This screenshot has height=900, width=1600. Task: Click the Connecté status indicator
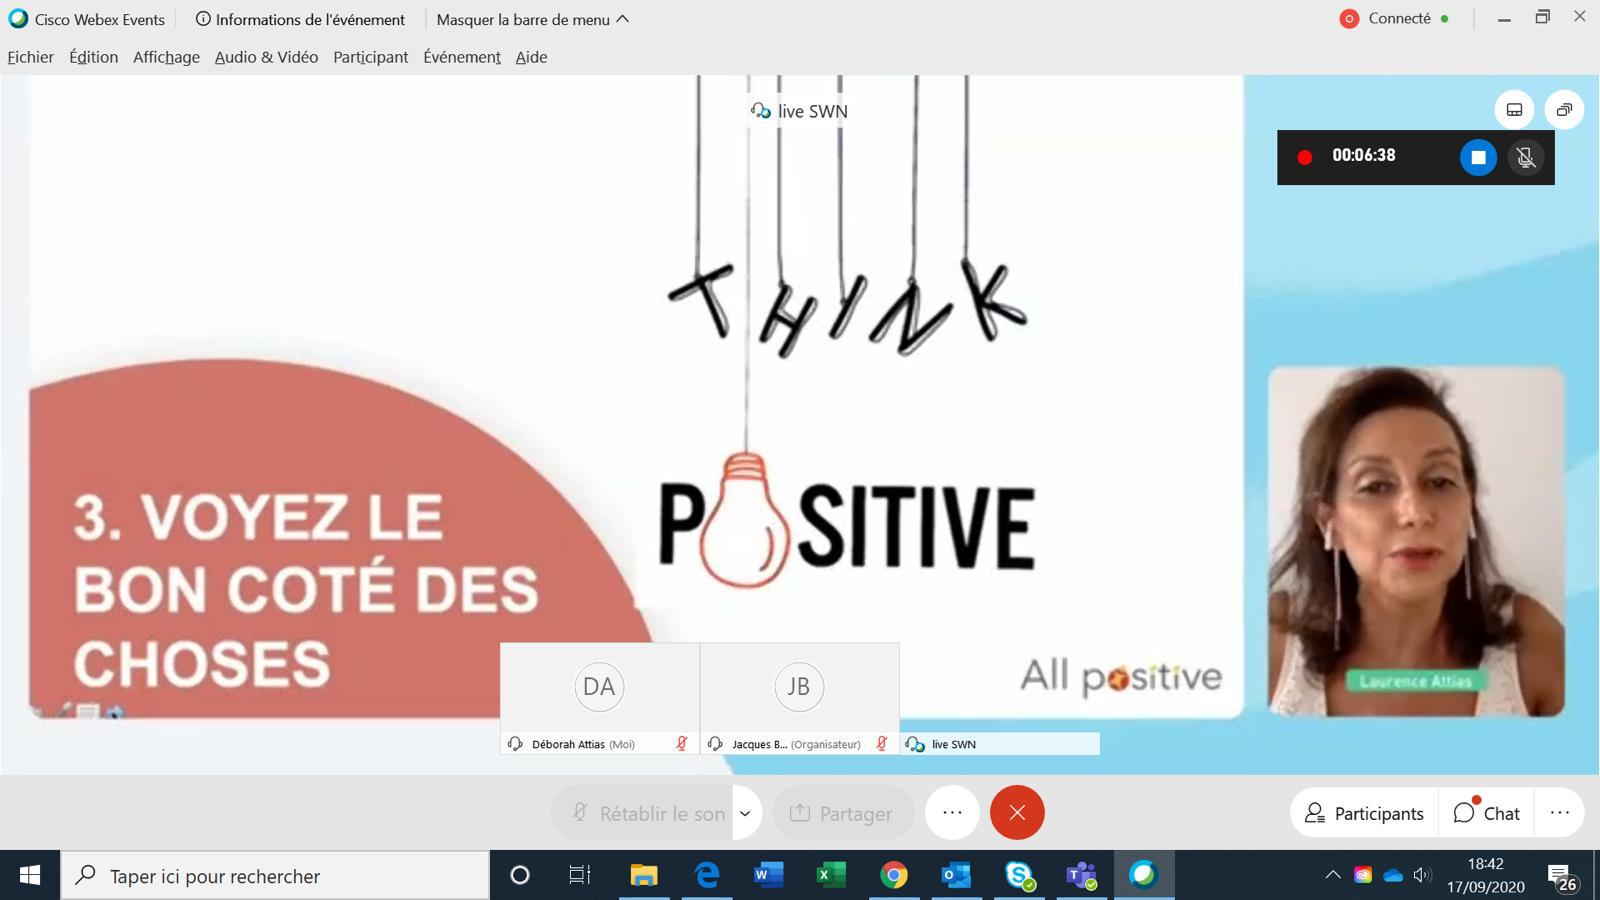tap(1394, 18)
